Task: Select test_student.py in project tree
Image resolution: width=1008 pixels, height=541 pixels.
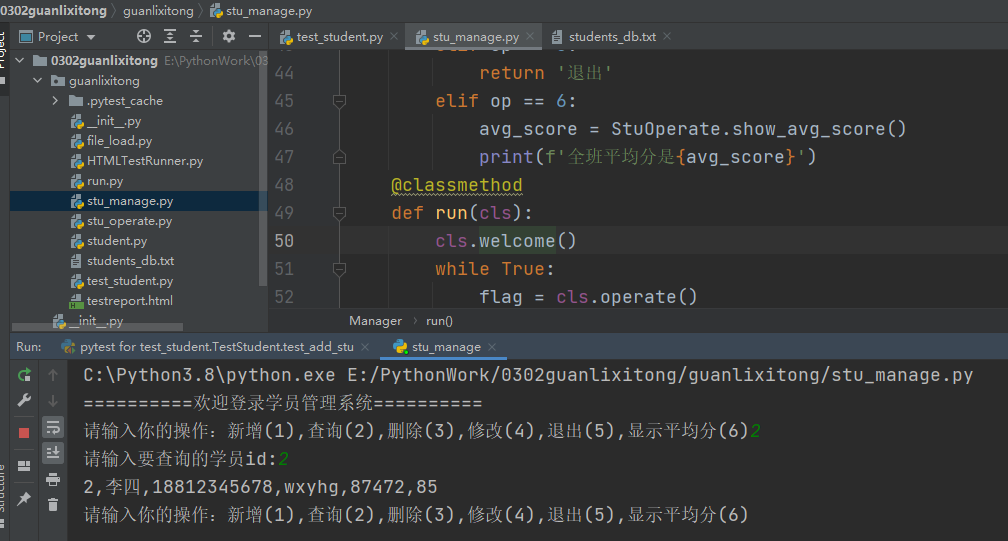Action: pos(130,281)
